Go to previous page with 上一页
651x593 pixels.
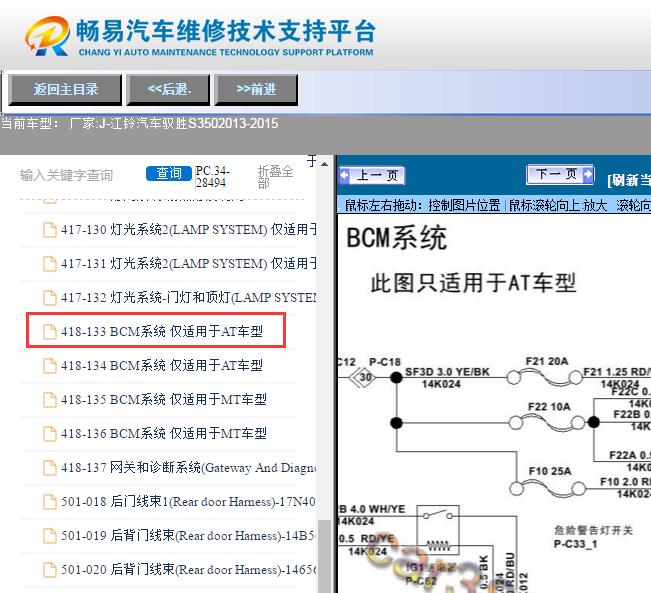coord(372,175)
